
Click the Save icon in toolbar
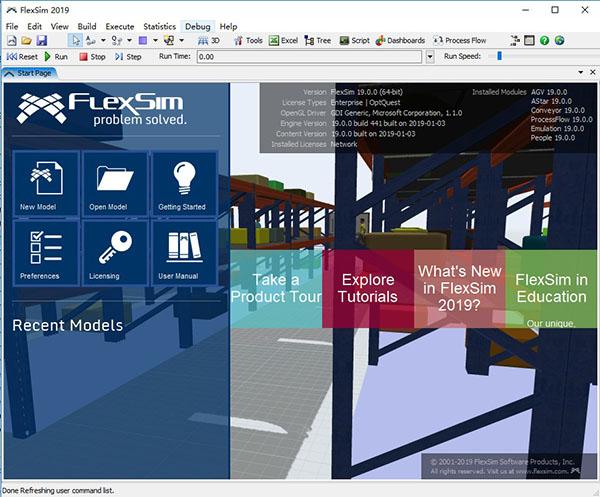pos(41,41)
